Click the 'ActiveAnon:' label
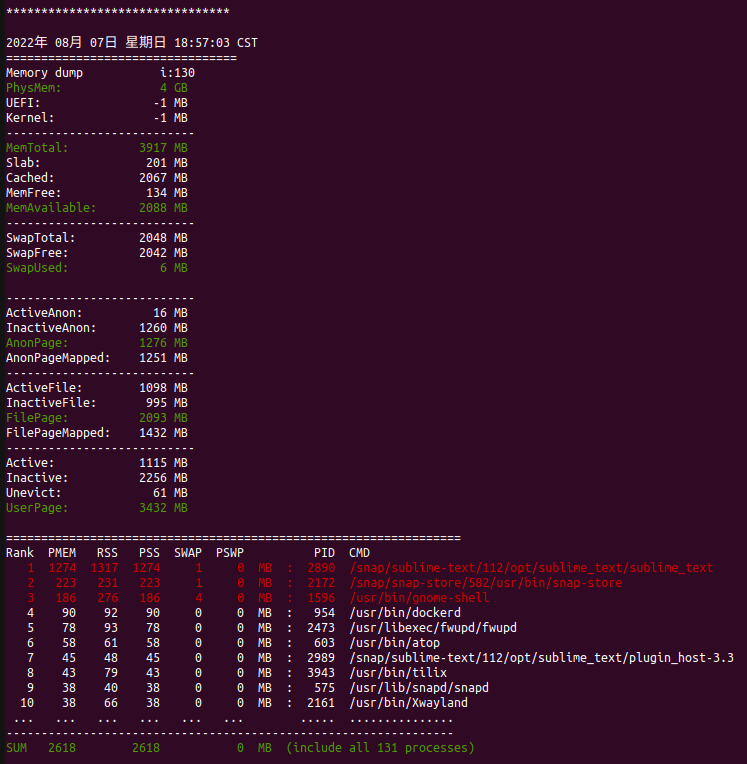The height and width of the screenshot is (764, 747). [x=44, y=313]
